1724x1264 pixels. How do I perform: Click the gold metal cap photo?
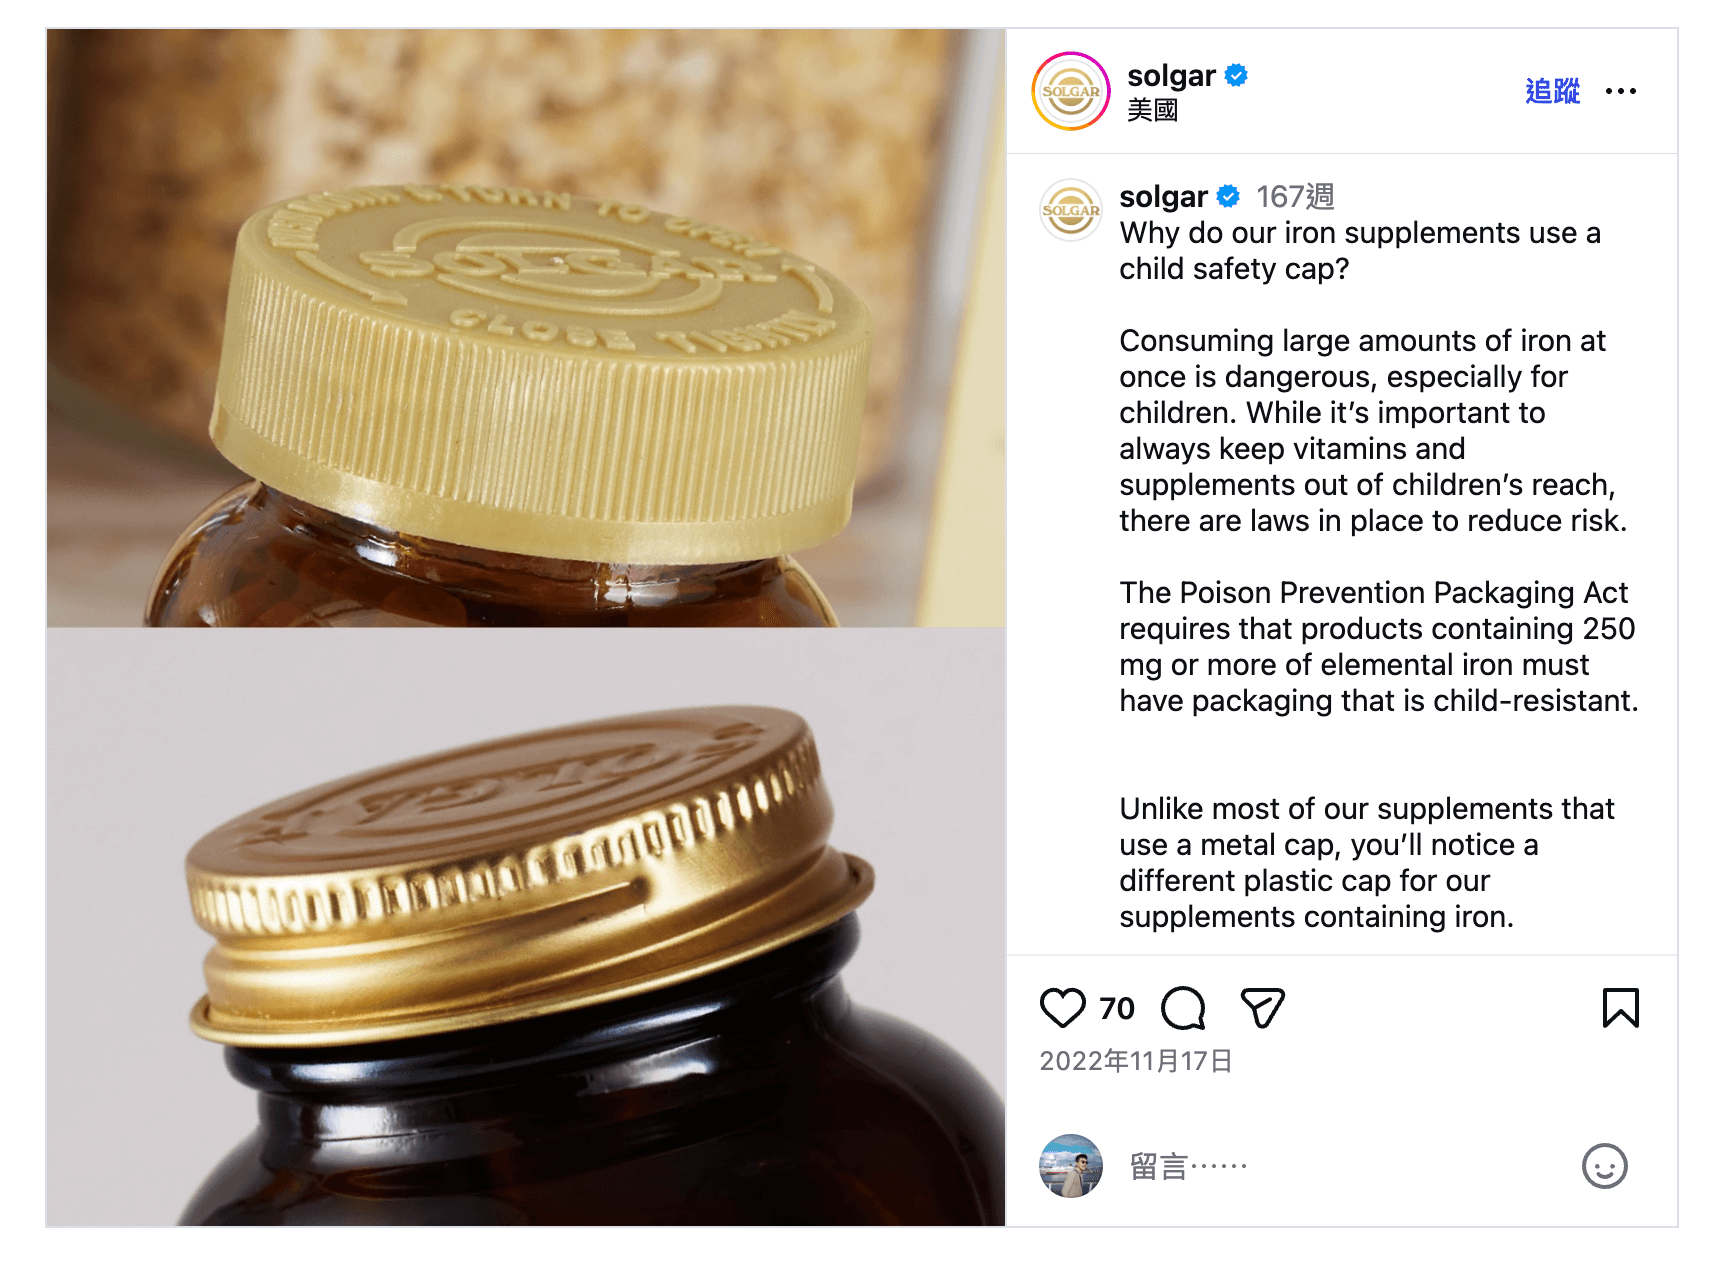[x=526, y=927]
